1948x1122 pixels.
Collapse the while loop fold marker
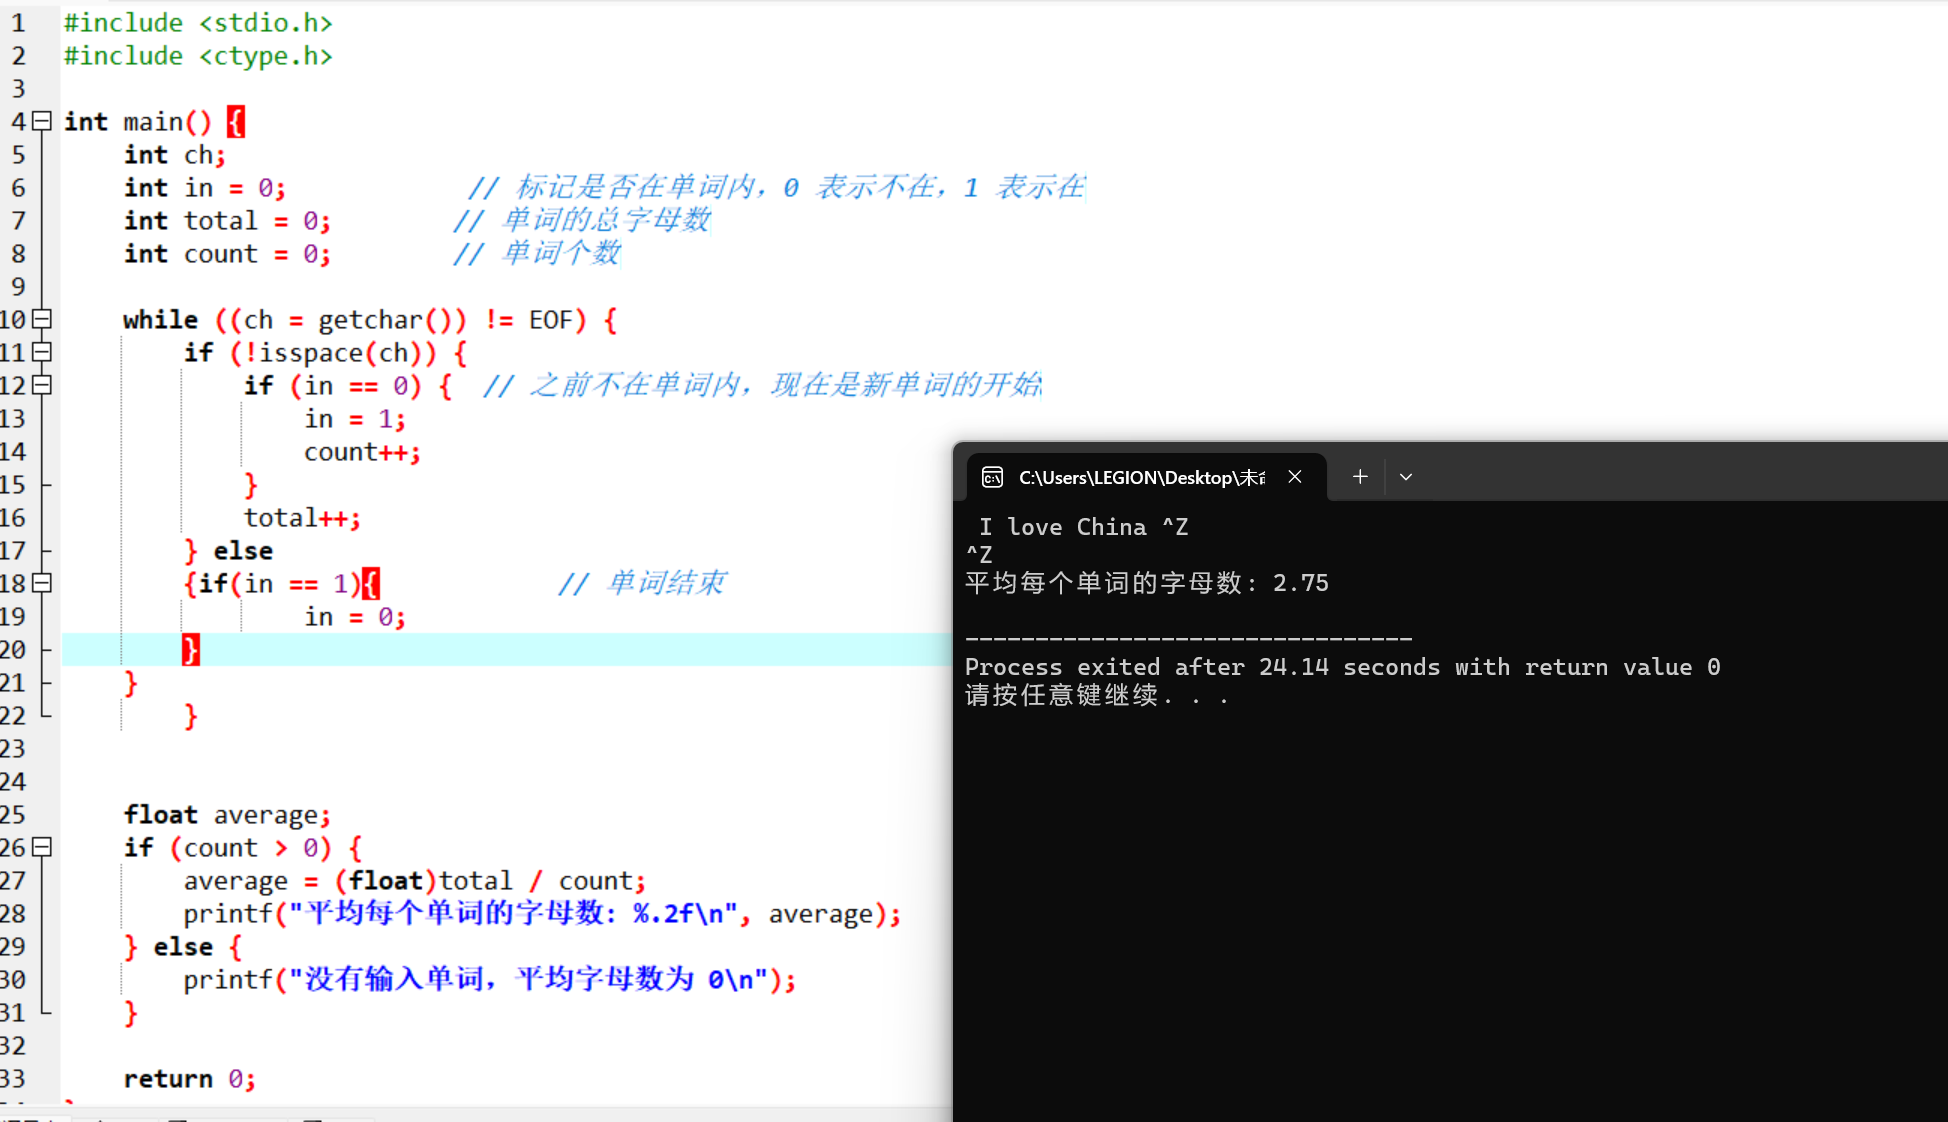click(42, 319)
